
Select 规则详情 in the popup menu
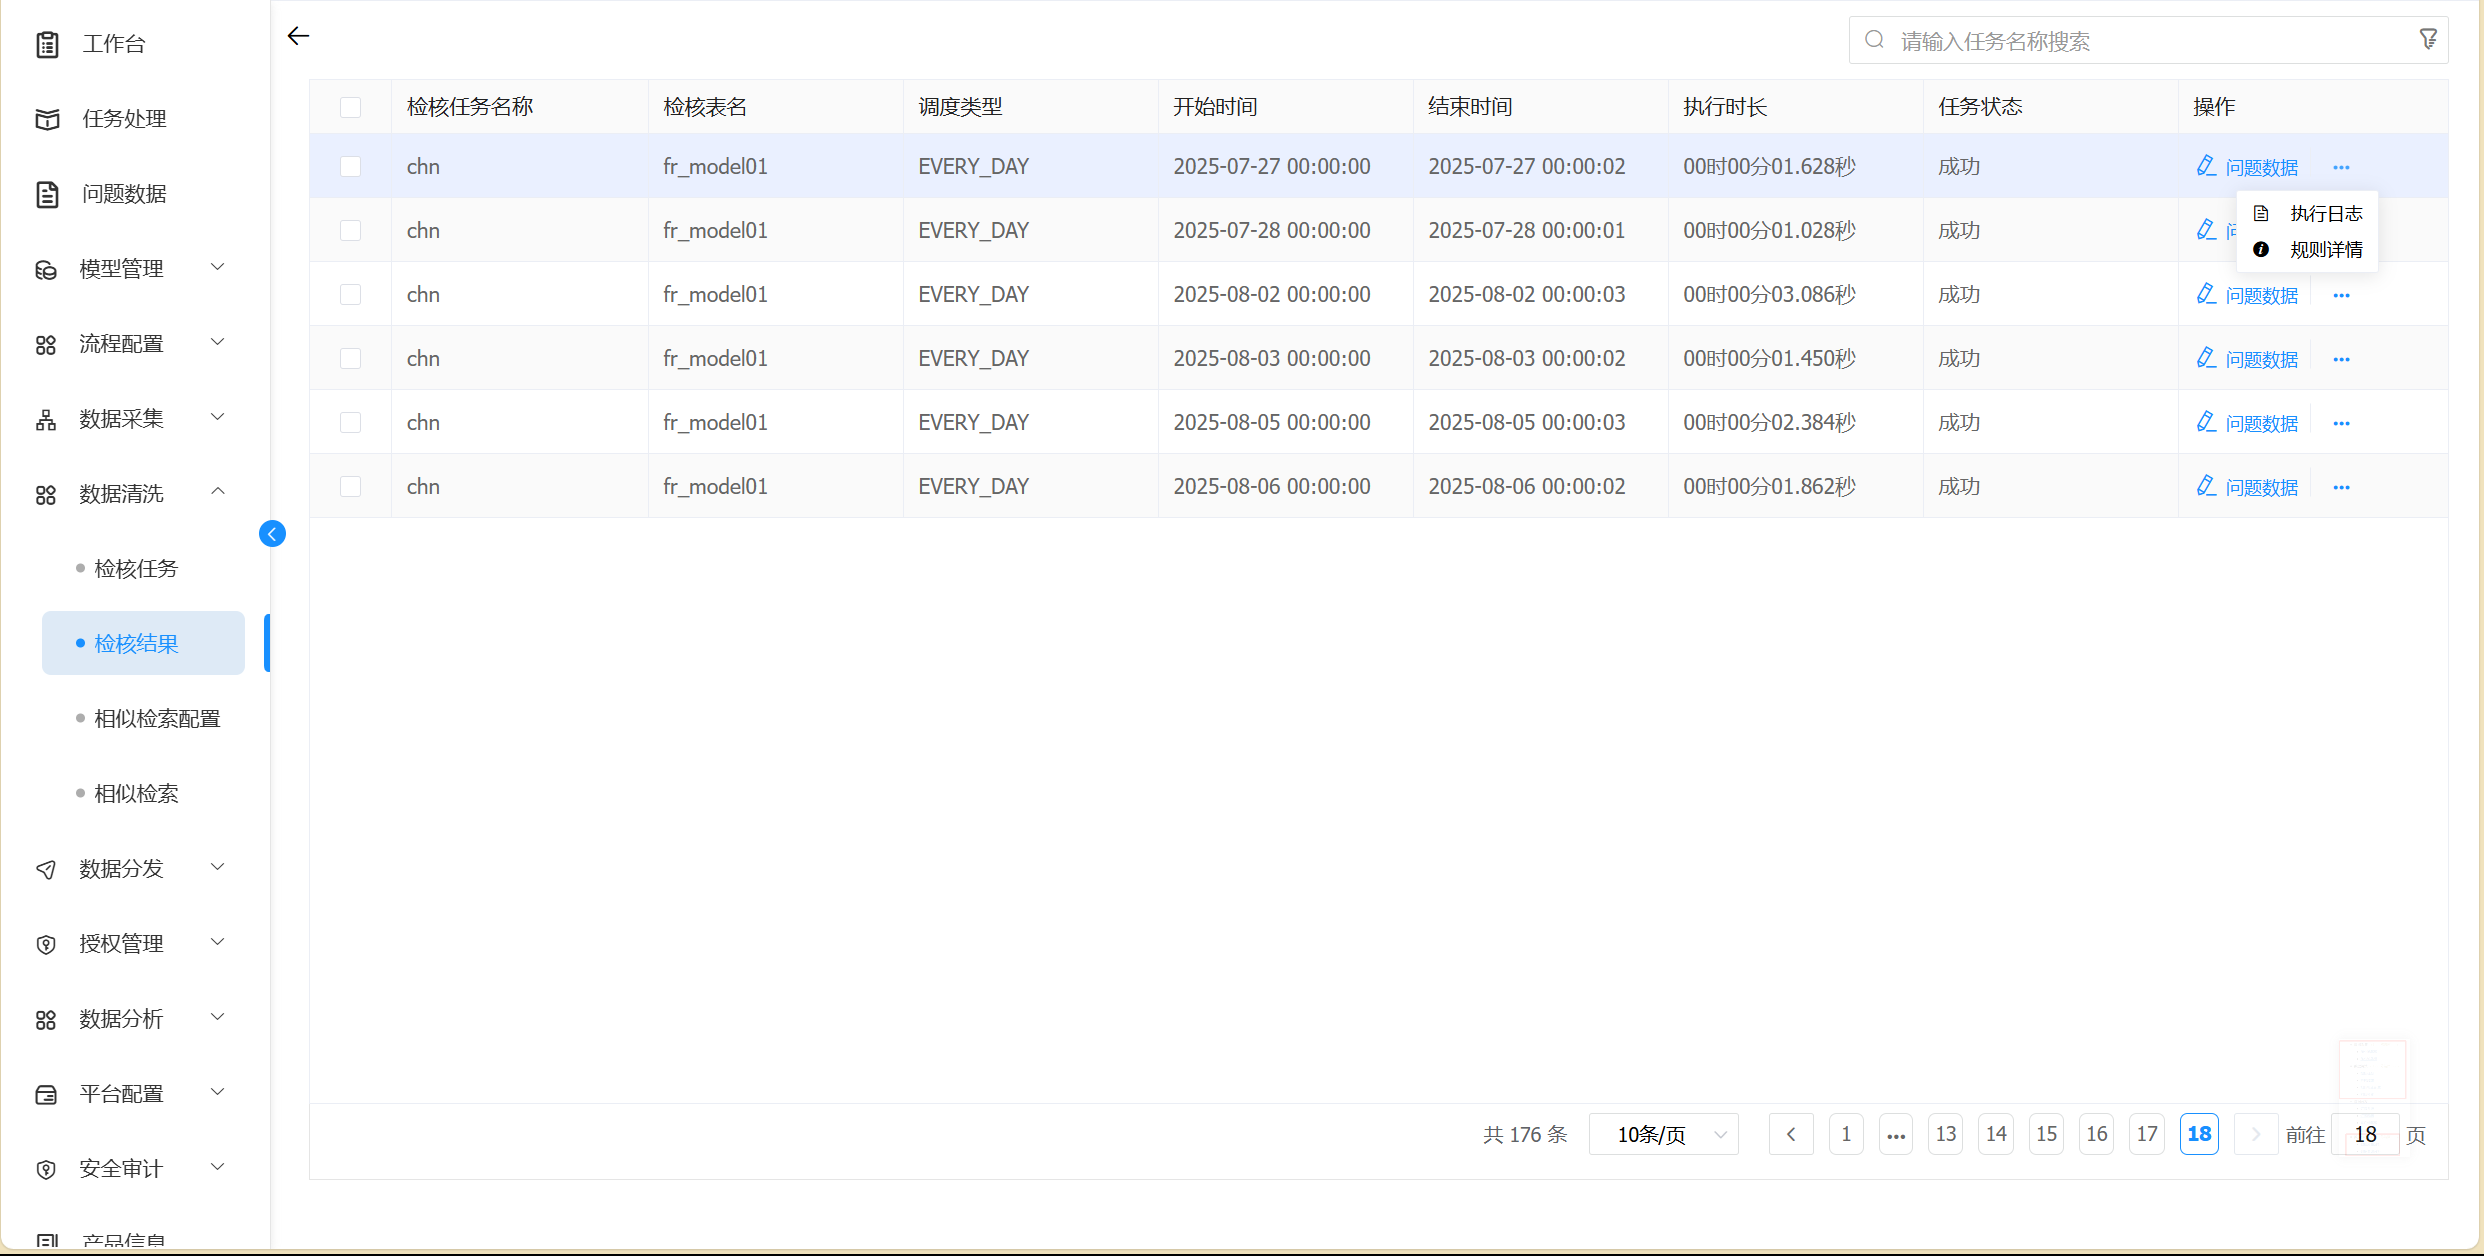(2325, 250)
